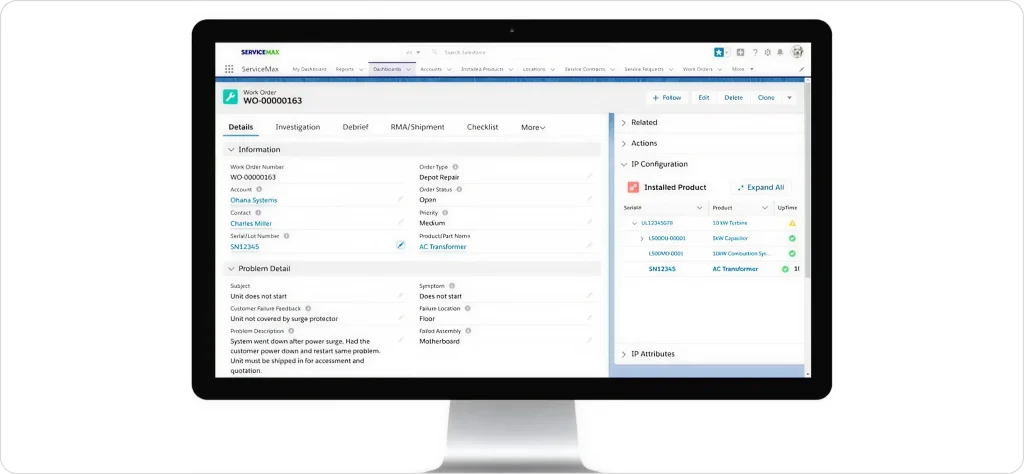The image size is (1024, 474).
Task: Click the Edit button
Action: [x=703, y=97]
